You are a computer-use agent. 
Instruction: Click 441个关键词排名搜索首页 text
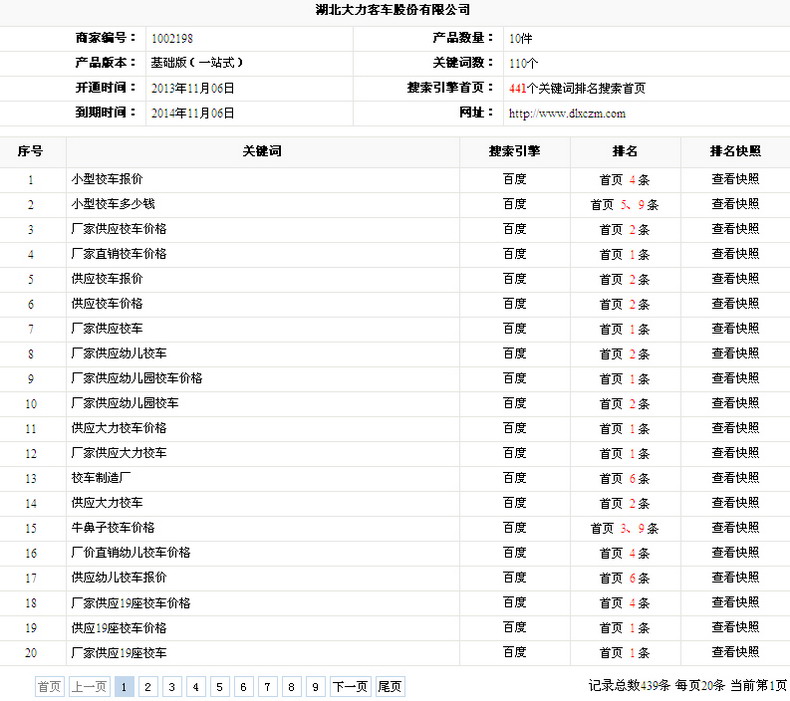point(577,89)
